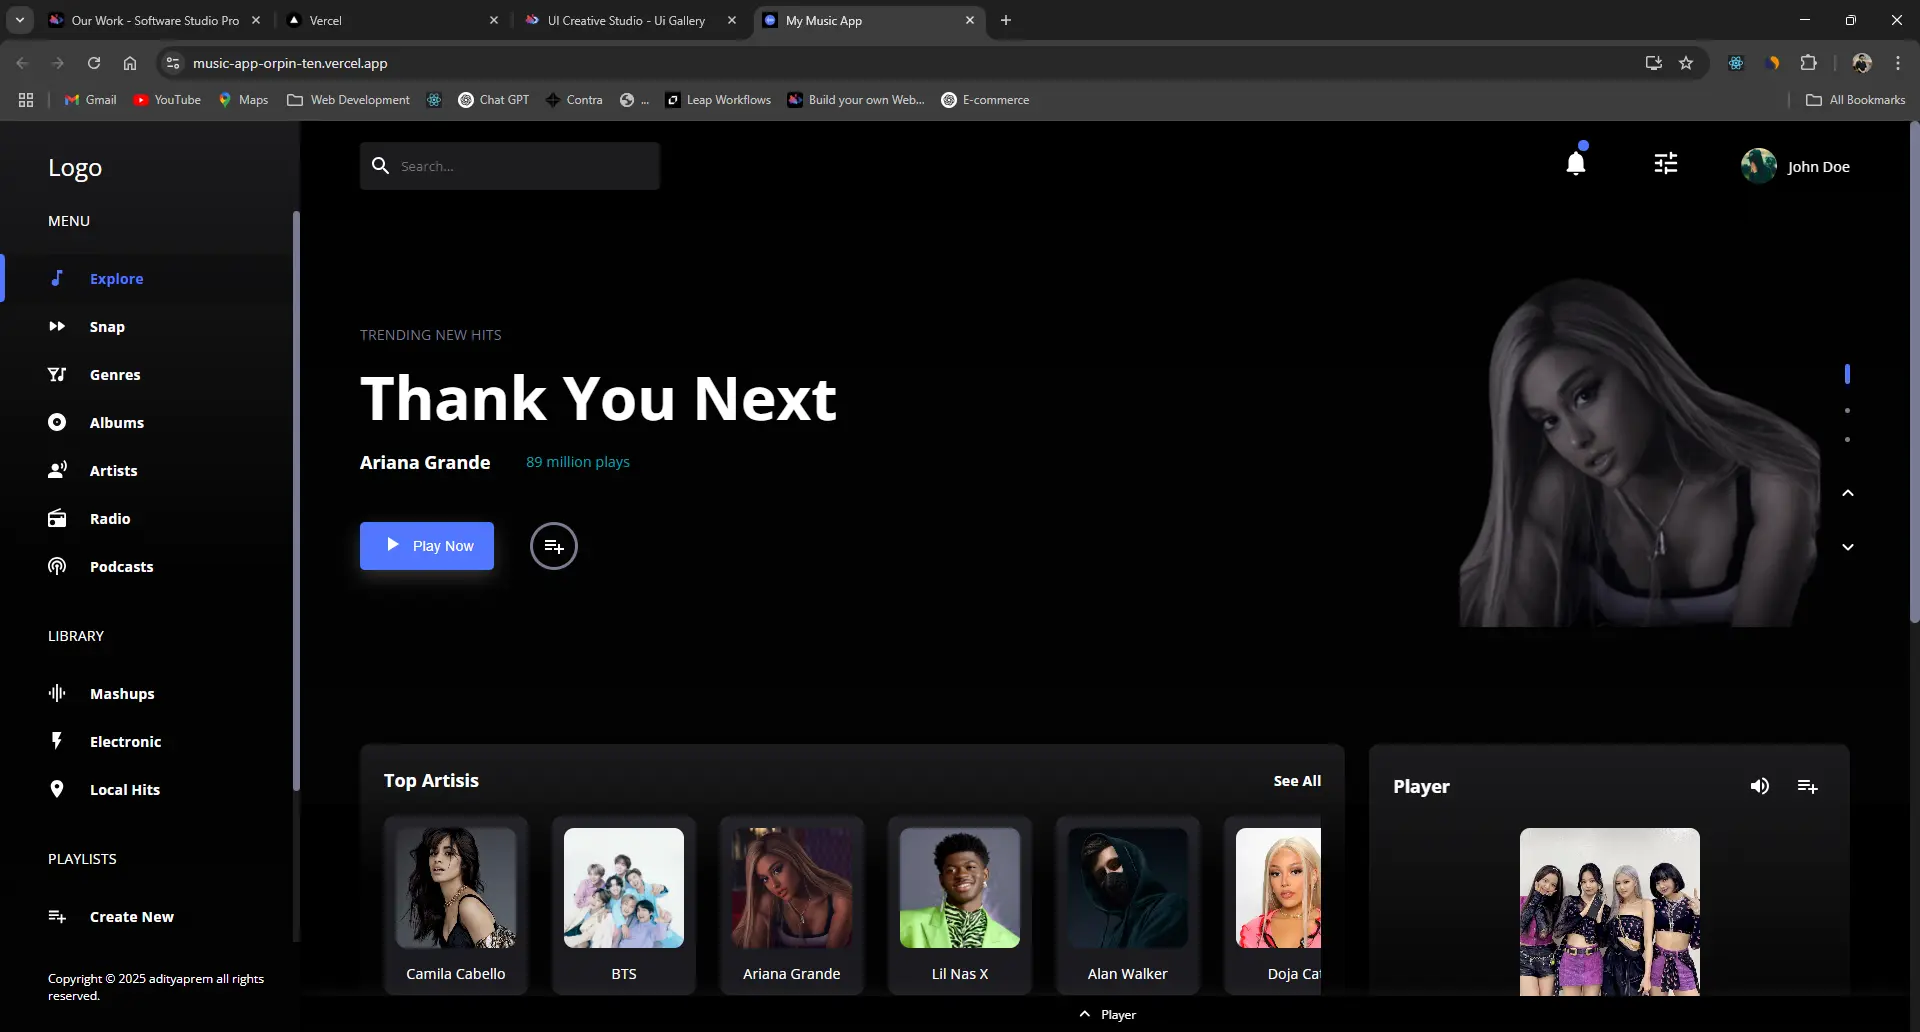Click in the Search input field

510,166
